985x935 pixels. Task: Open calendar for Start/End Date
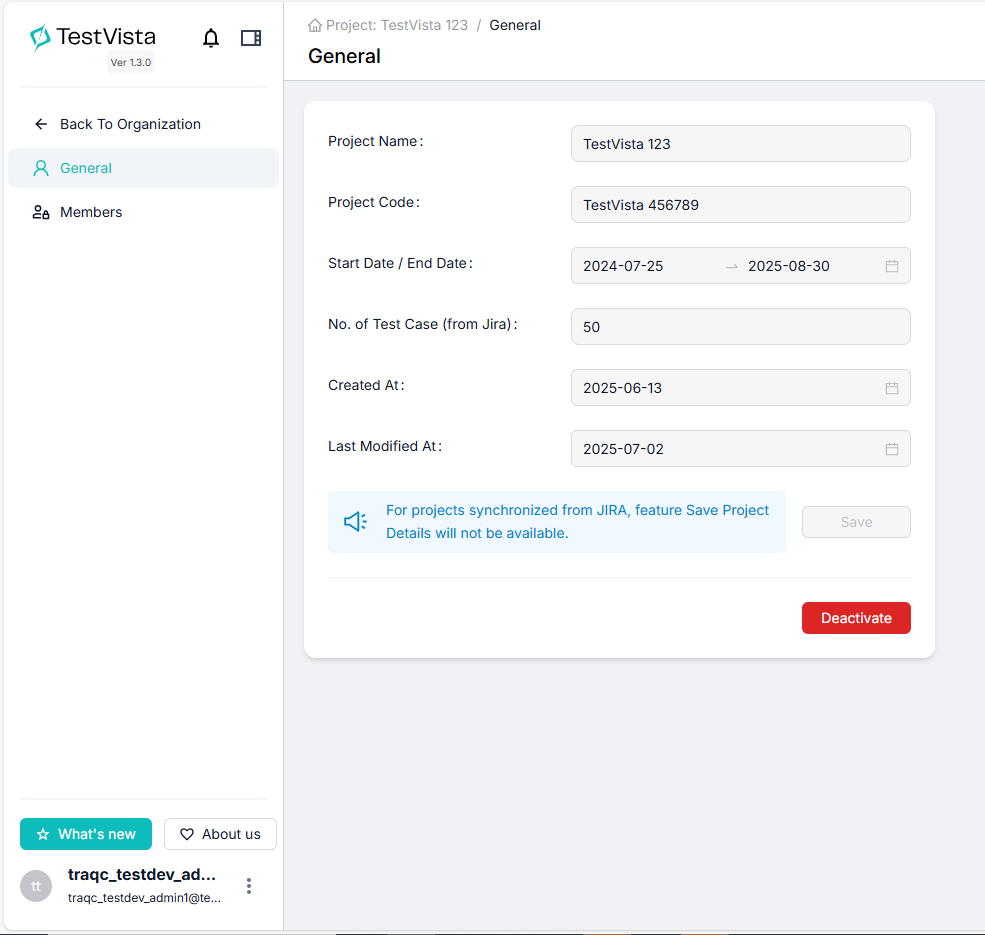pyautogui.click(x=891, y=266)
